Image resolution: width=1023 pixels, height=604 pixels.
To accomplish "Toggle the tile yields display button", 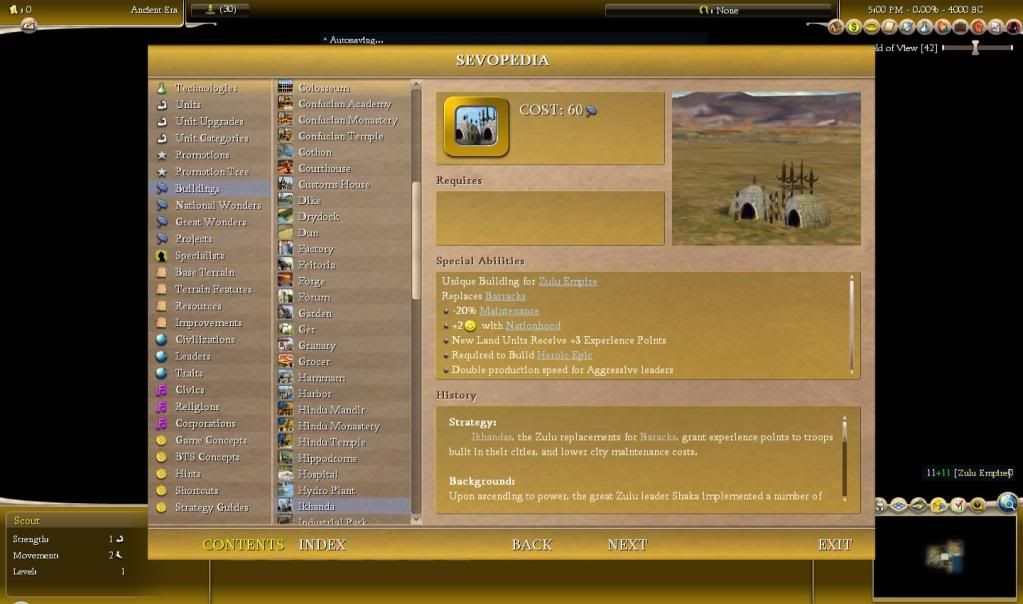I will 938,505.
